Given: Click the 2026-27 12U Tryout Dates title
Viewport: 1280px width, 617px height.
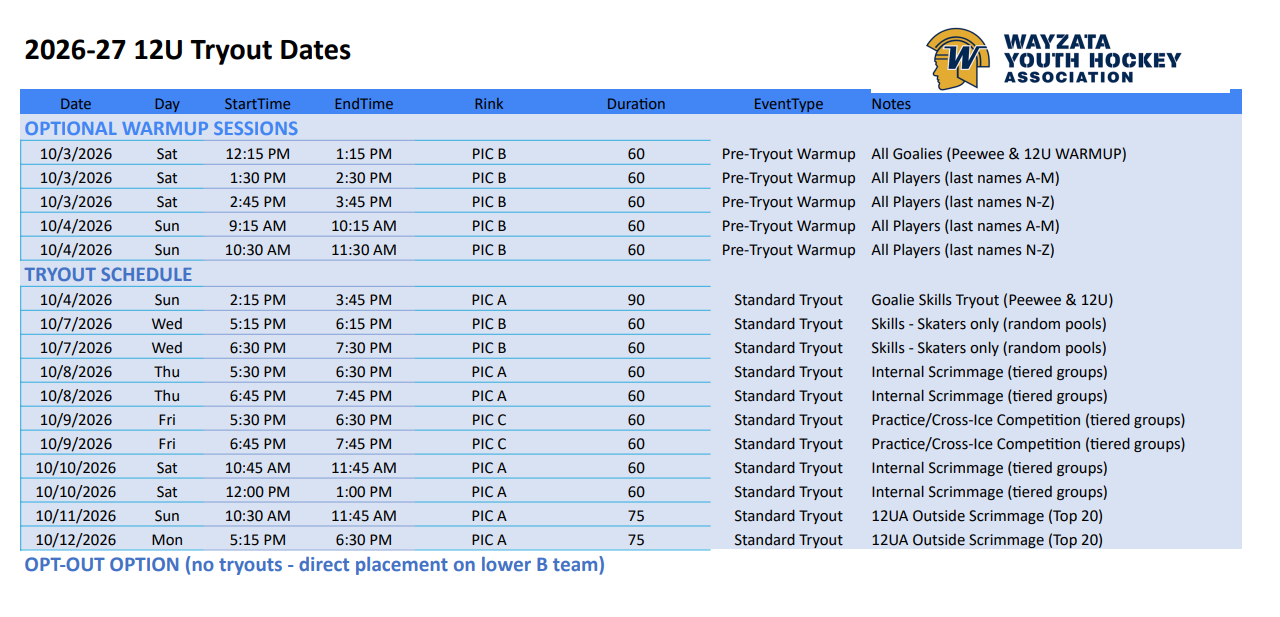Looking at the screenshot, I should click(x=188, y=50).
